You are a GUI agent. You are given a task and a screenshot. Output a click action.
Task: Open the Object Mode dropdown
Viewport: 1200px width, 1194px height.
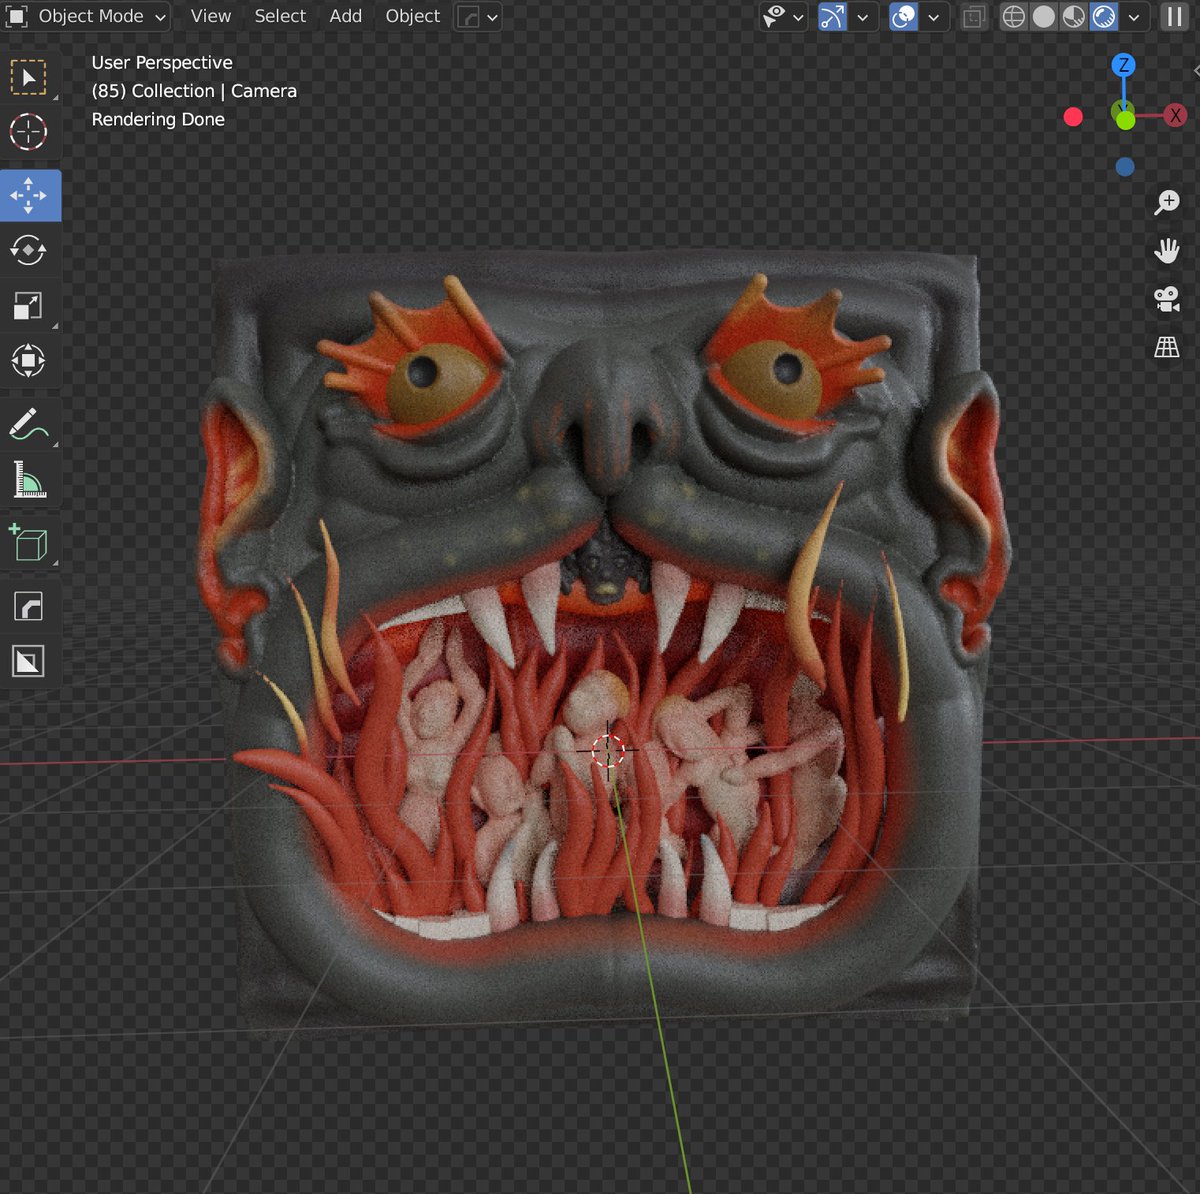pos(86,17)
